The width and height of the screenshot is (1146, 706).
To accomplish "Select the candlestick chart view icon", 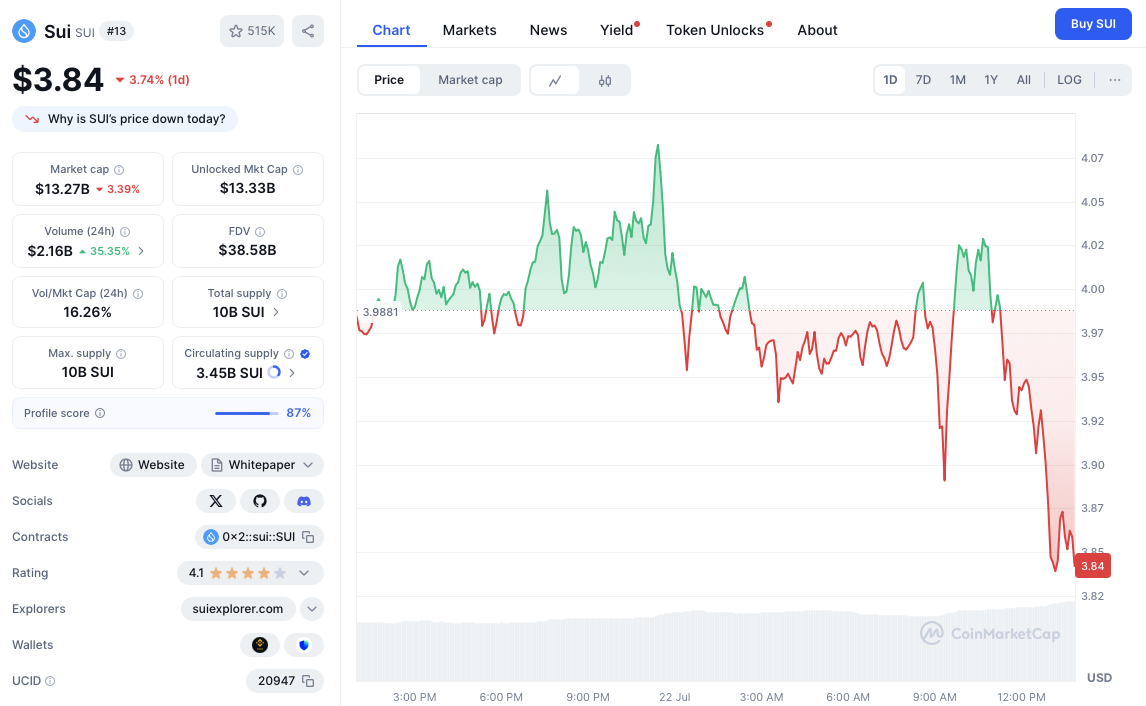I will (x=604, y=80).
